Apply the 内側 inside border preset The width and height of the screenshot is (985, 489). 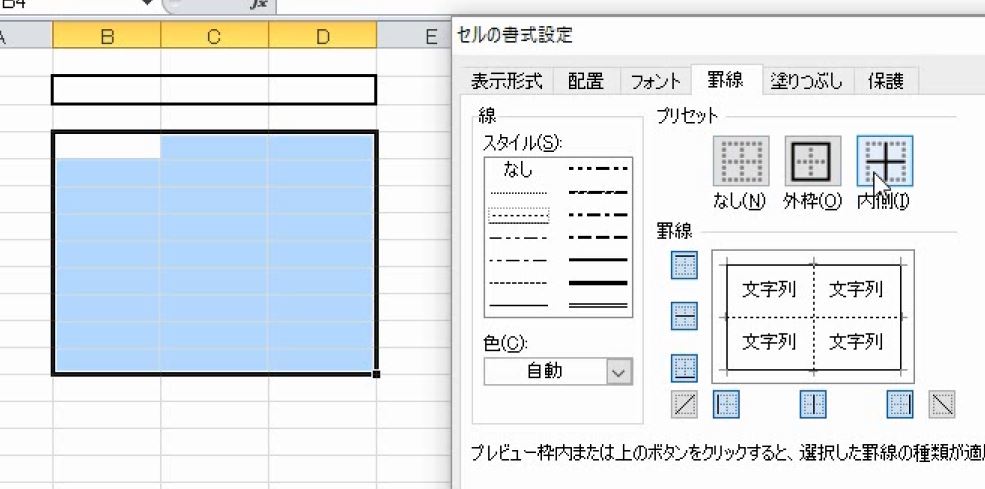tap(884, 160)
